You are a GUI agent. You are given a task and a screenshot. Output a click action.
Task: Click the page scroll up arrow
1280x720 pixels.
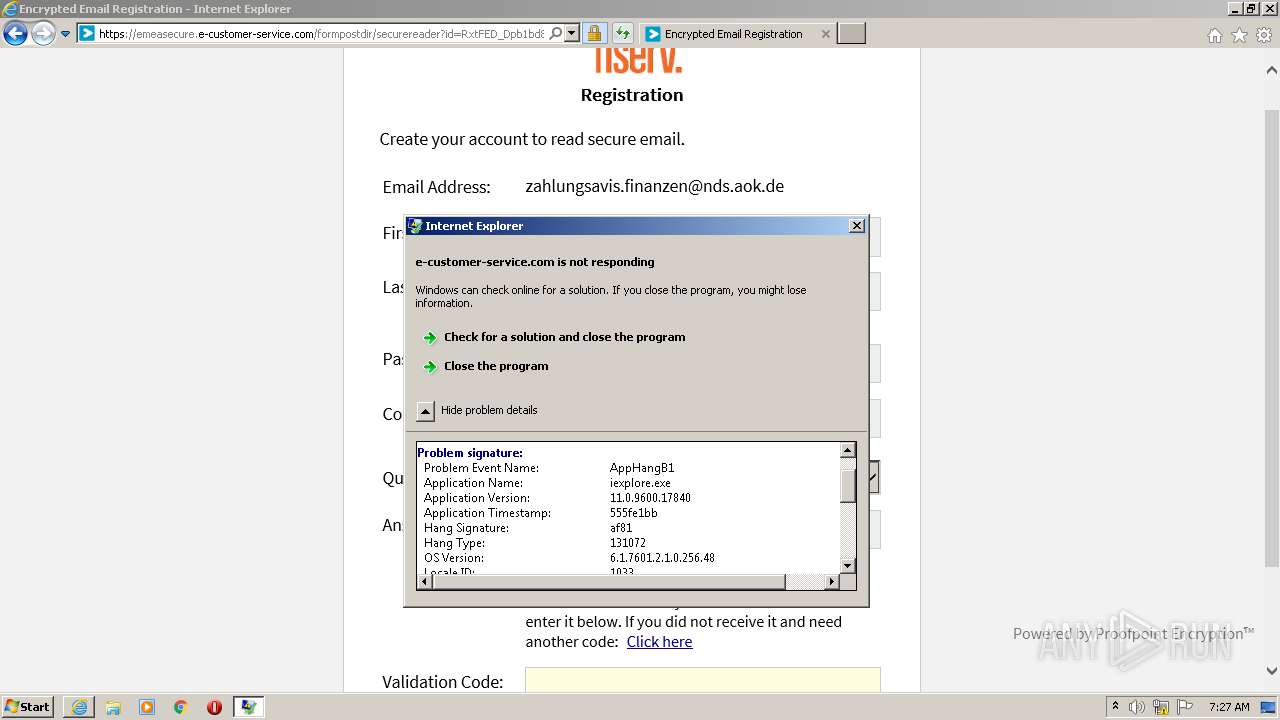pyautogui.click(x=1272, y=71)
